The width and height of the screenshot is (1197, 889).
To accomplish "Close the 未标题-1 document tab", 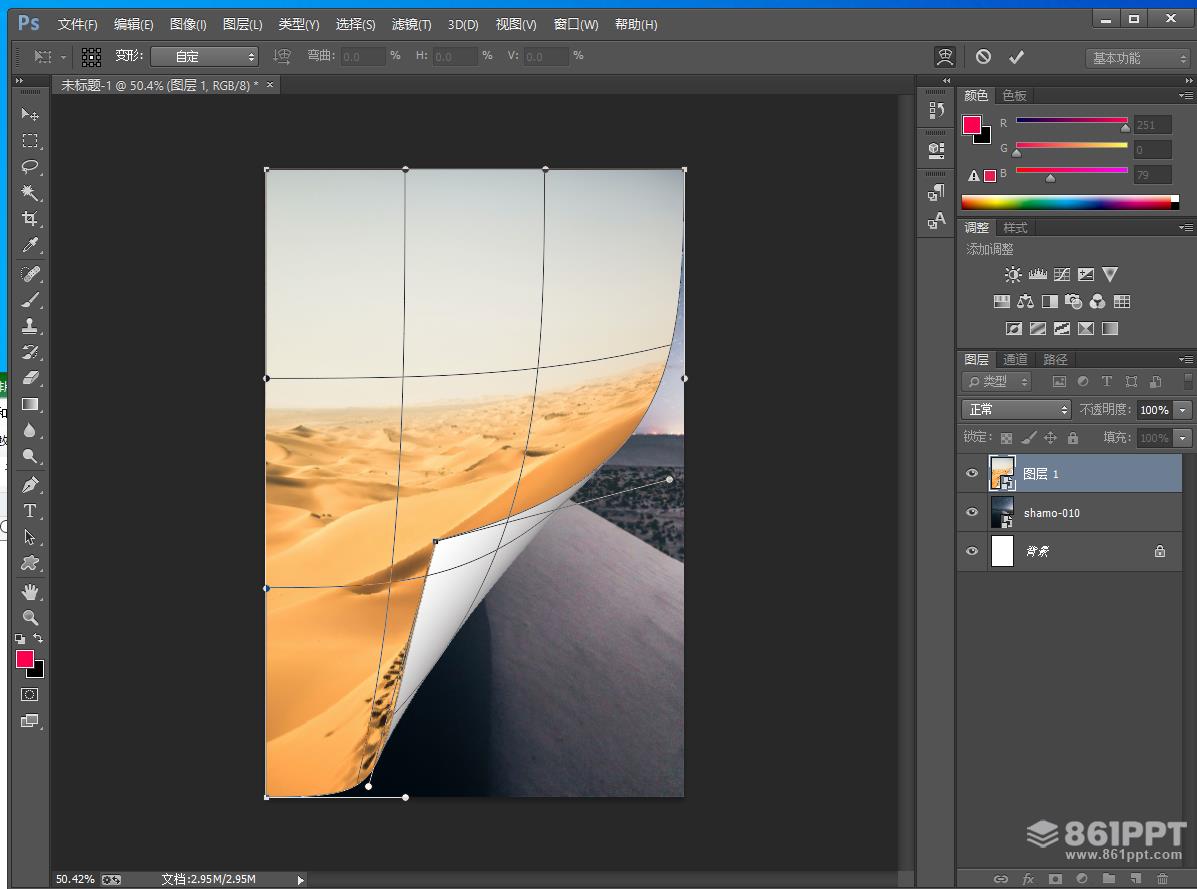I will coord(269,85).
